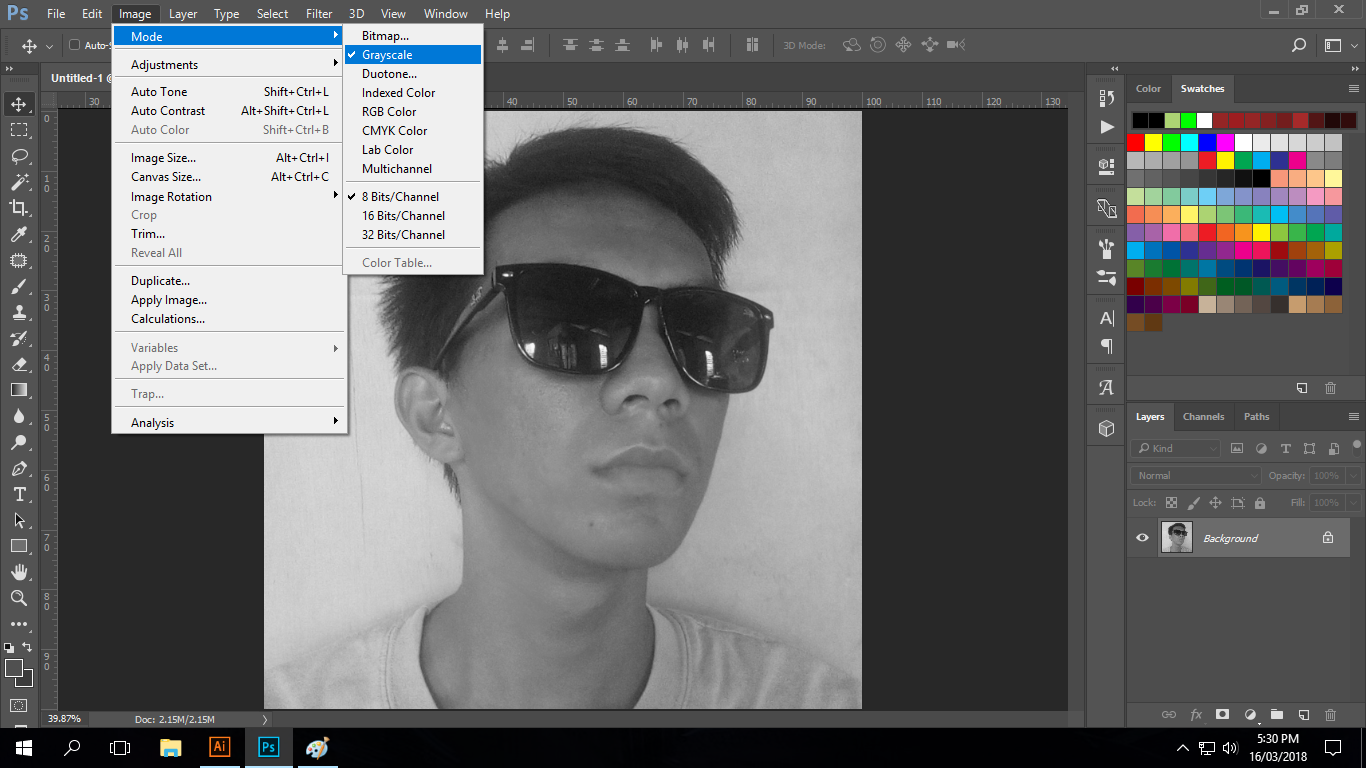This screenshot has width=1366, height=768.
Task: Toggle type layer filter icon
Action: point(1285,448)
